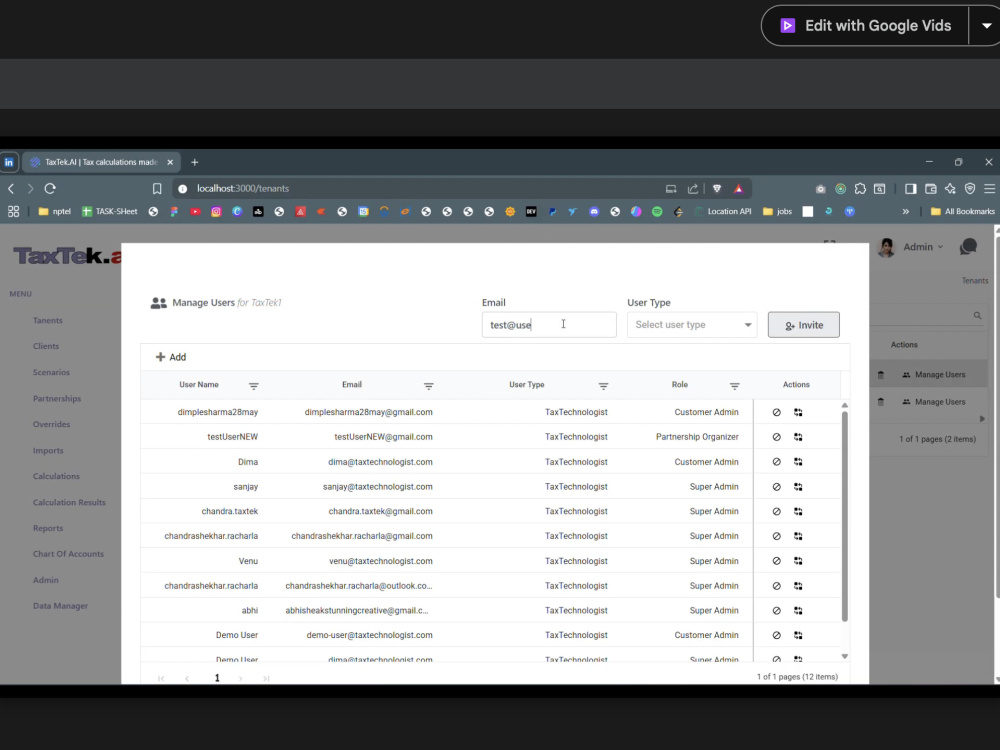Click block icon for demo-user@taxtechnologist.com row
Viewport: 1000px width, 750px height.
776,635
